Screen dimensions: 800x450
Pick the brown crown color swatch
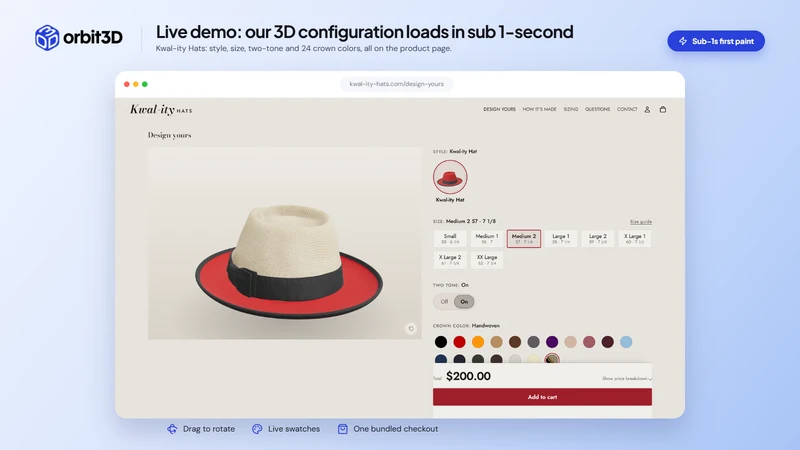[x=515, y=342]
